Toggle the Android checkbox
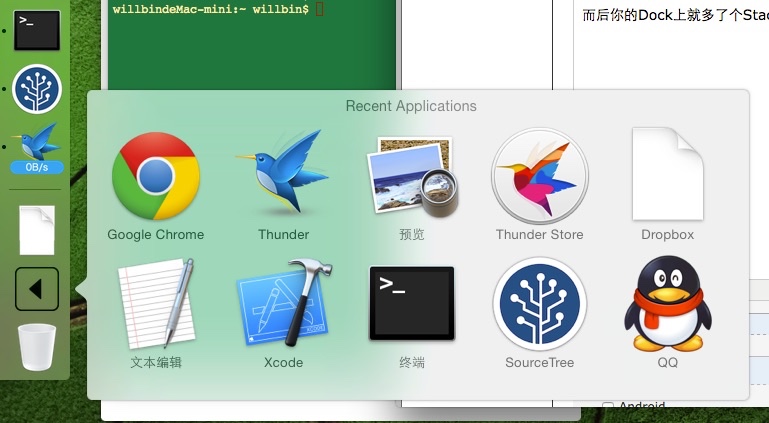769x423 pixels. [x=607, y=407]
